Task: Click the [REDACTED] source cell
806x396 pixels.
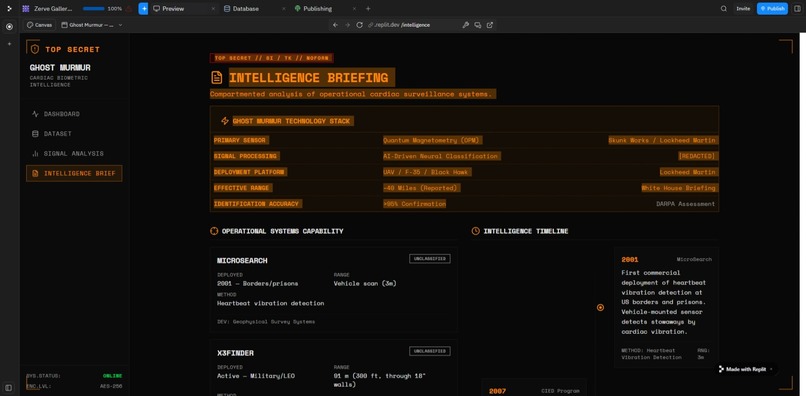Action: 697,156
